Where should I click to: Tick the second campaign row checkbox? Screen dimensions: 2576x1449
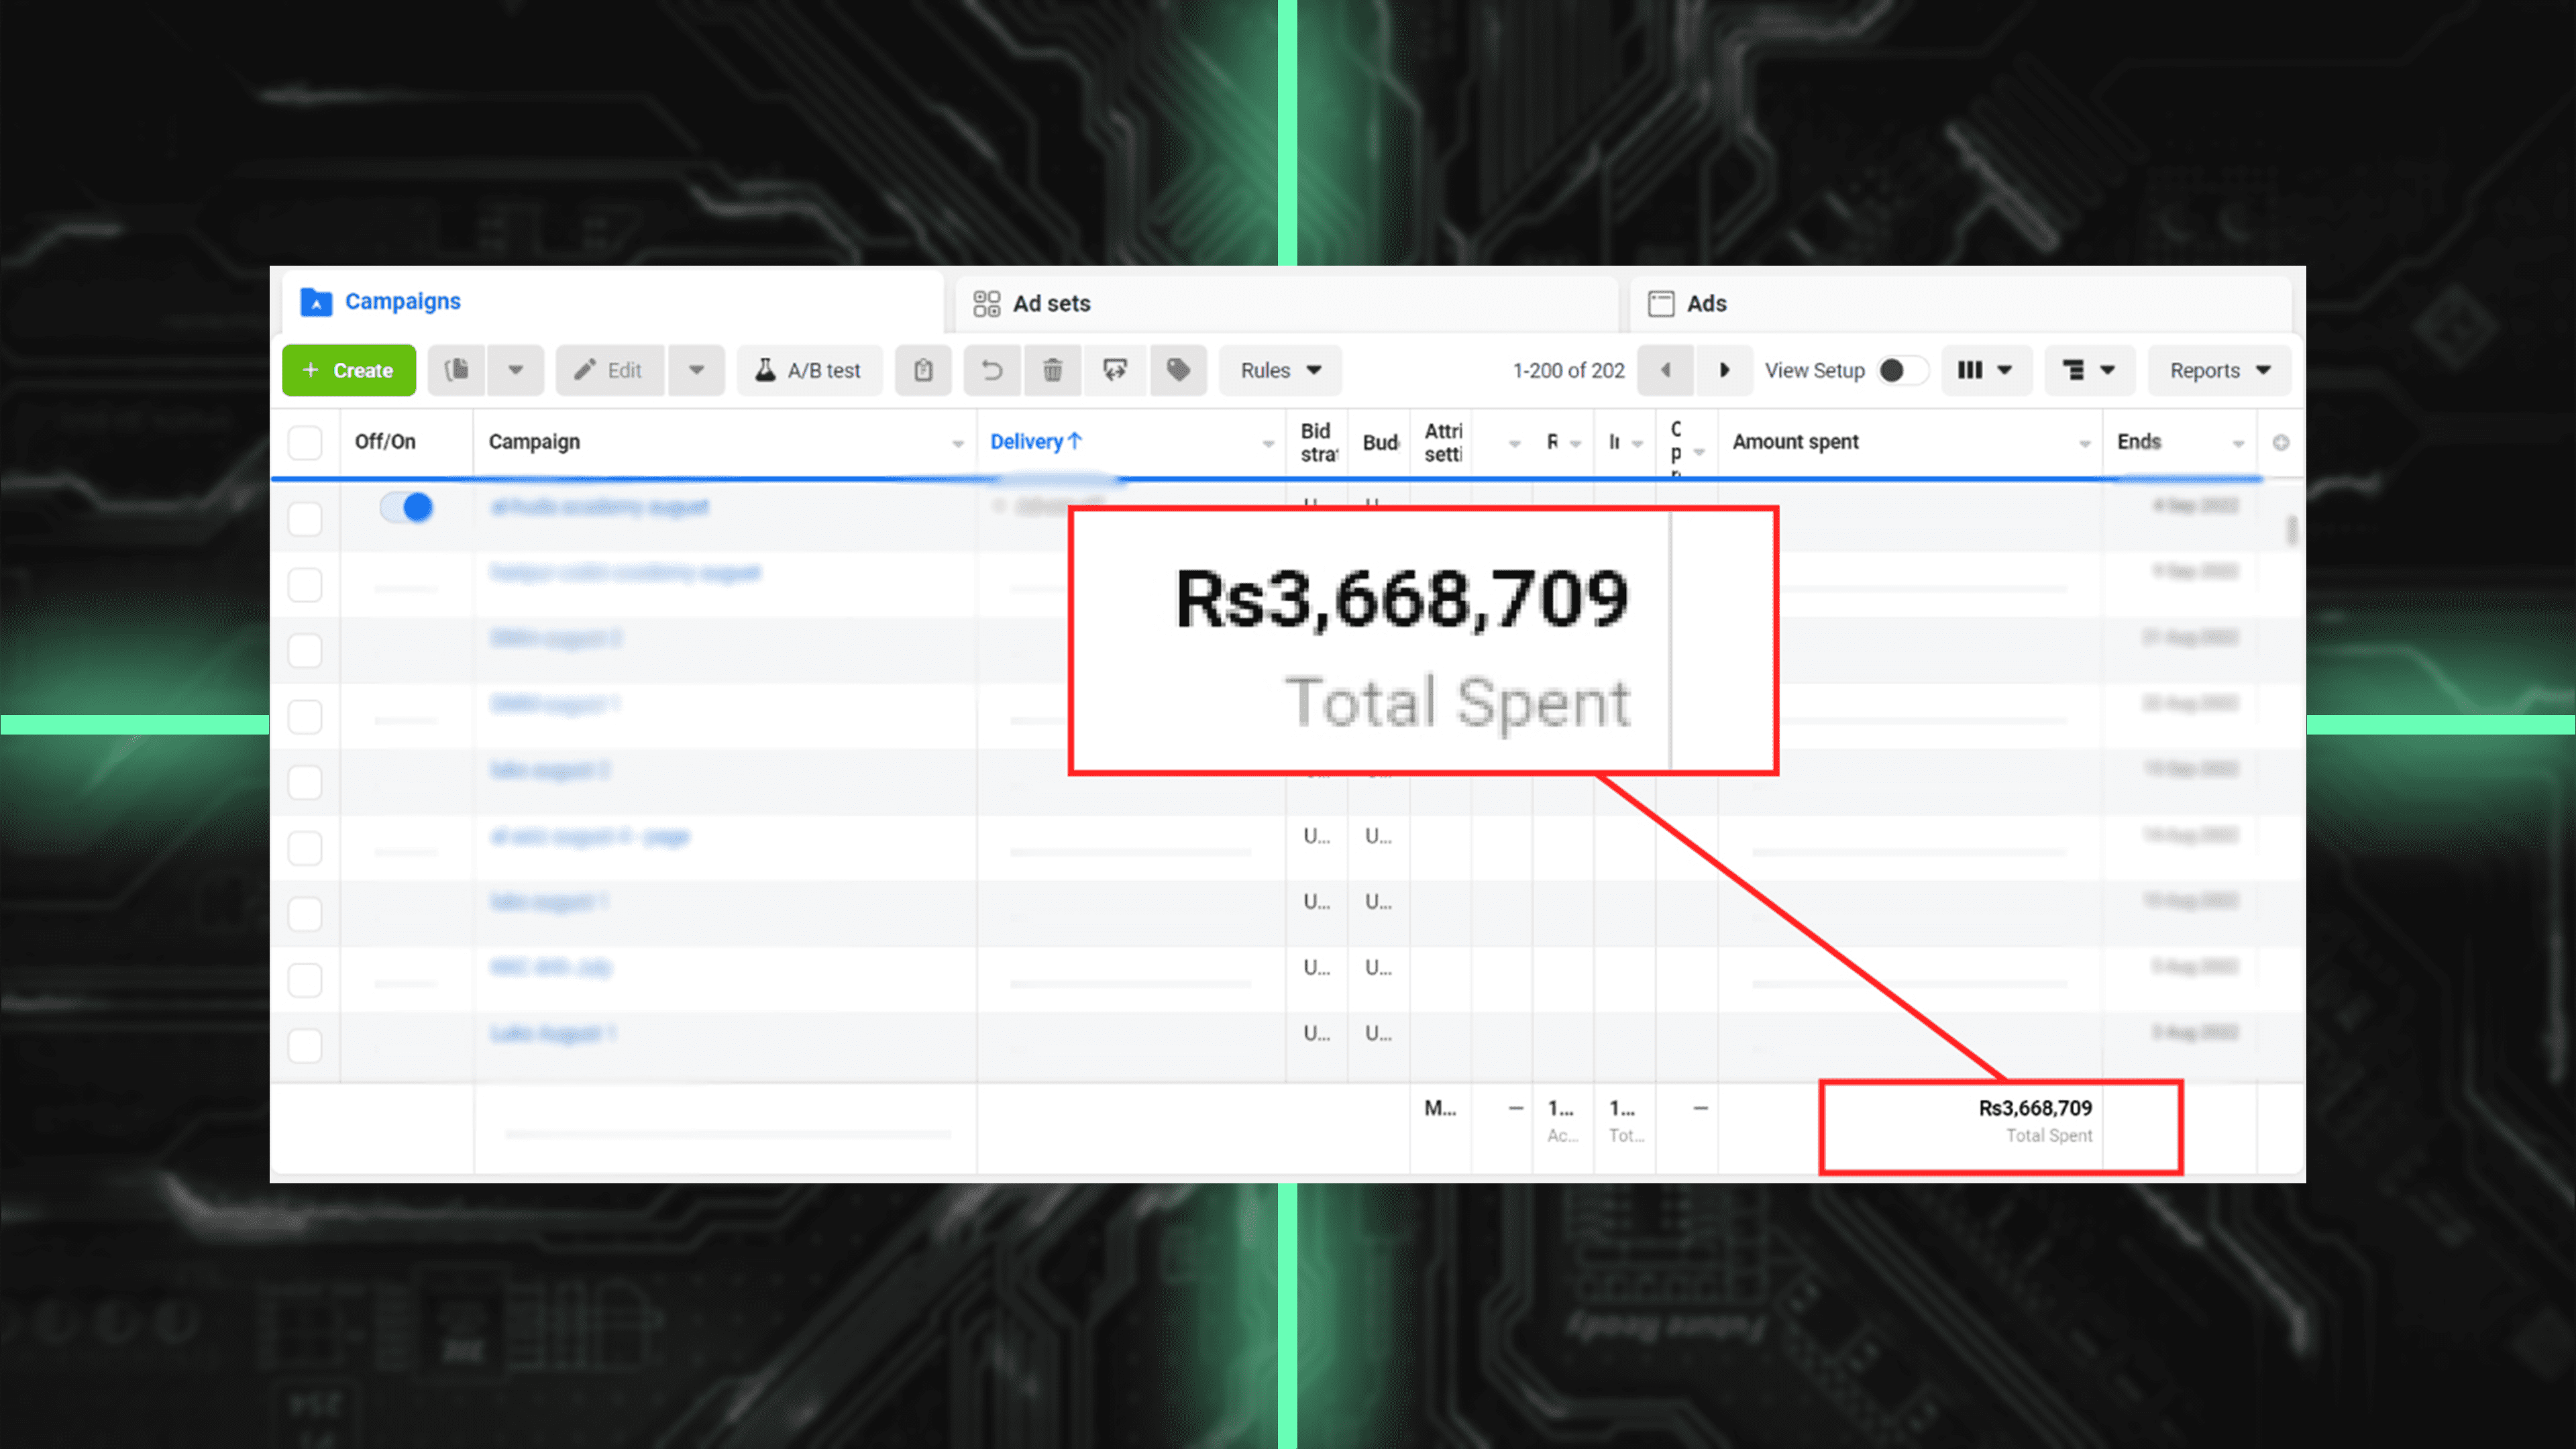[x=305, y=584]
